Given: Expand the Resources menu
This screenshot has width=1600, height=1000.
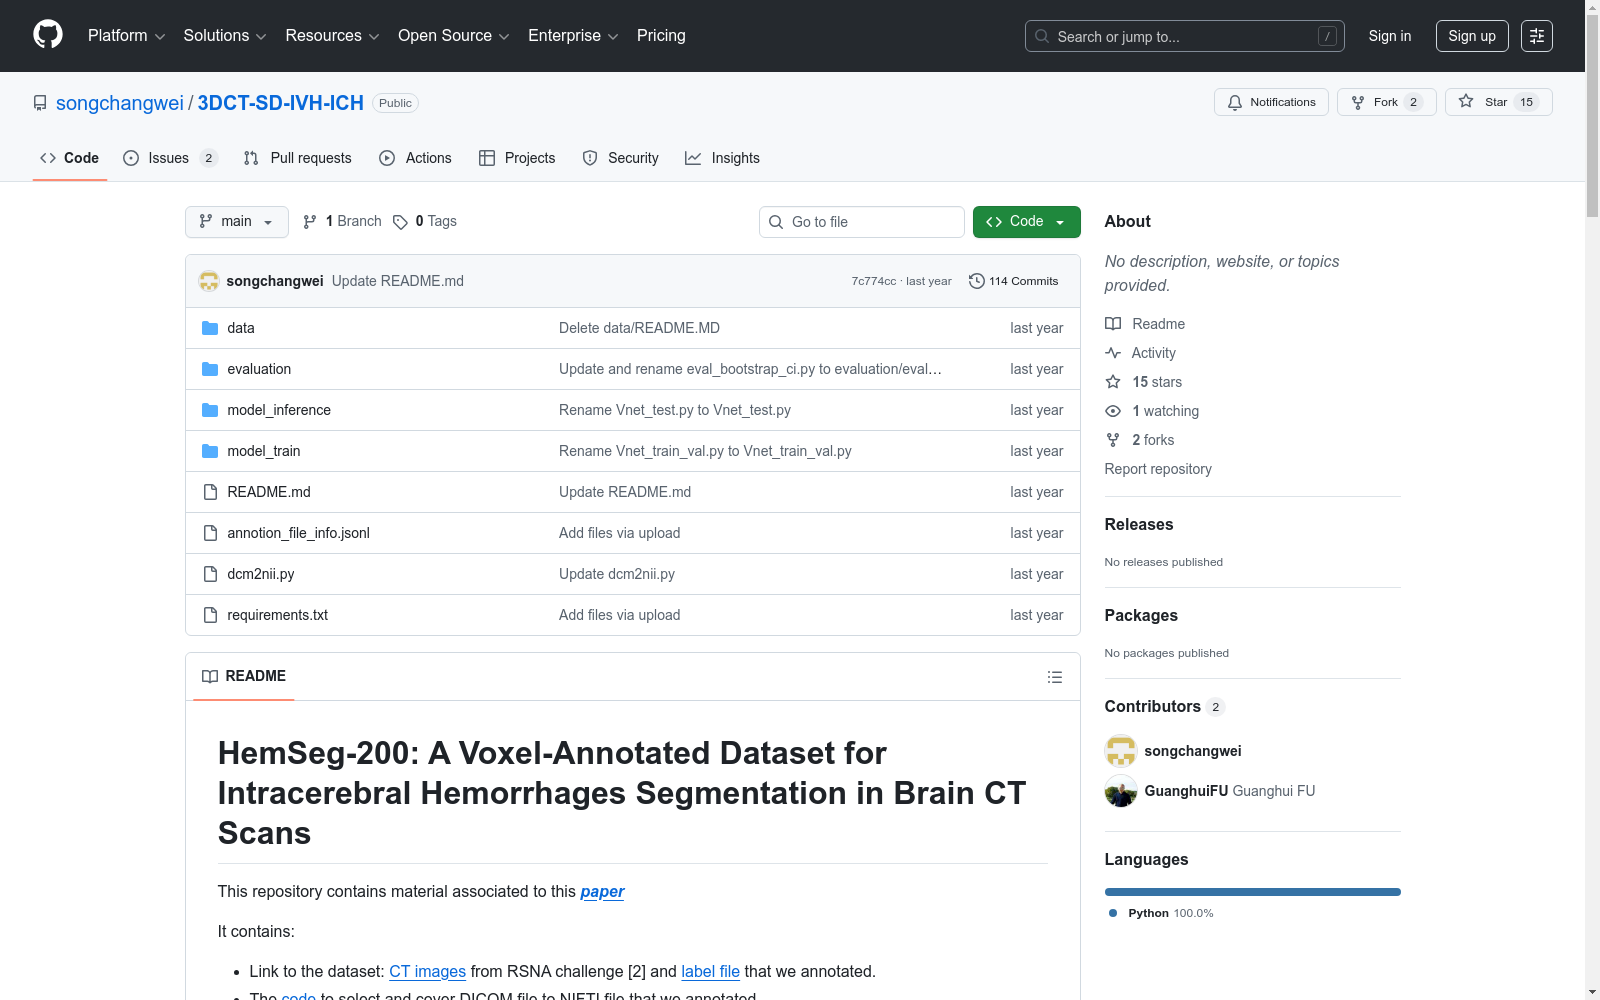Looking at the screenshot, I should pos(332,36).
